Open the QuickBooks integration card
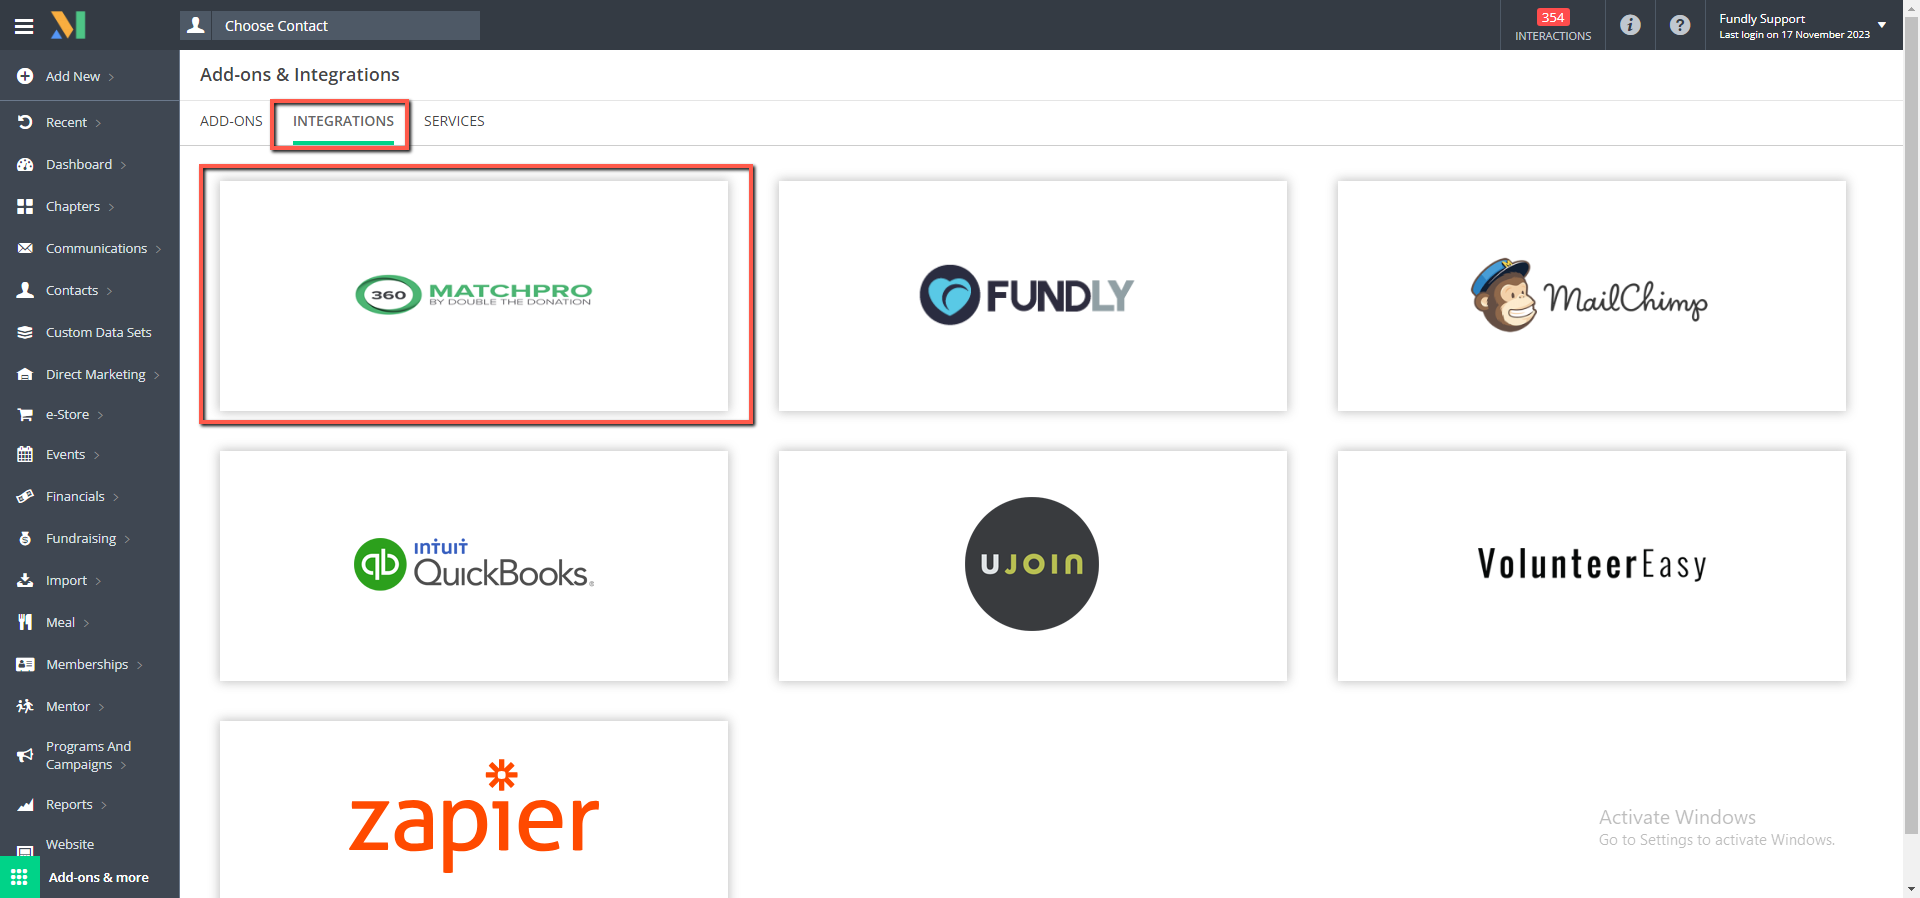1920x898 pixels. [x=474, y=566]
